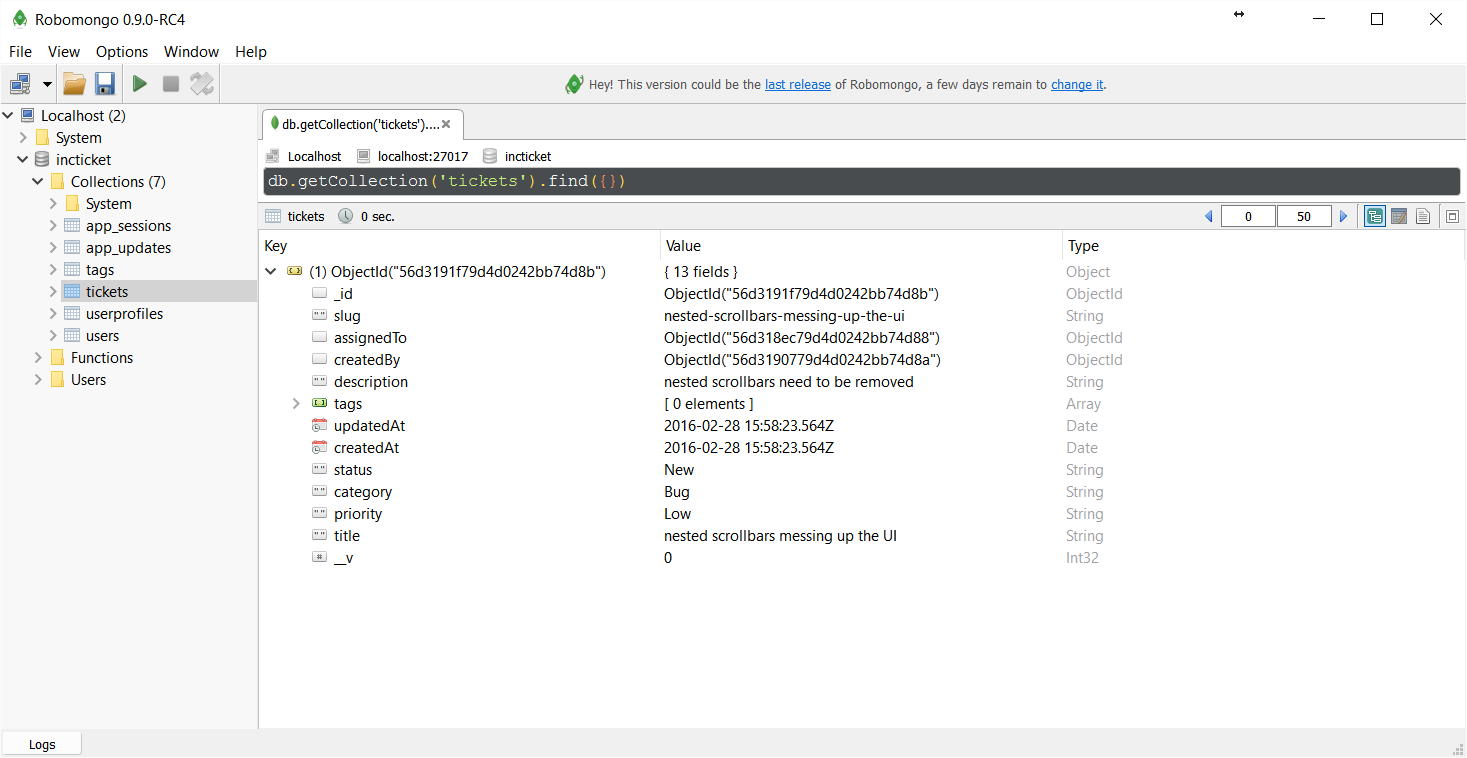Follow the 'change it' link

1076,84
